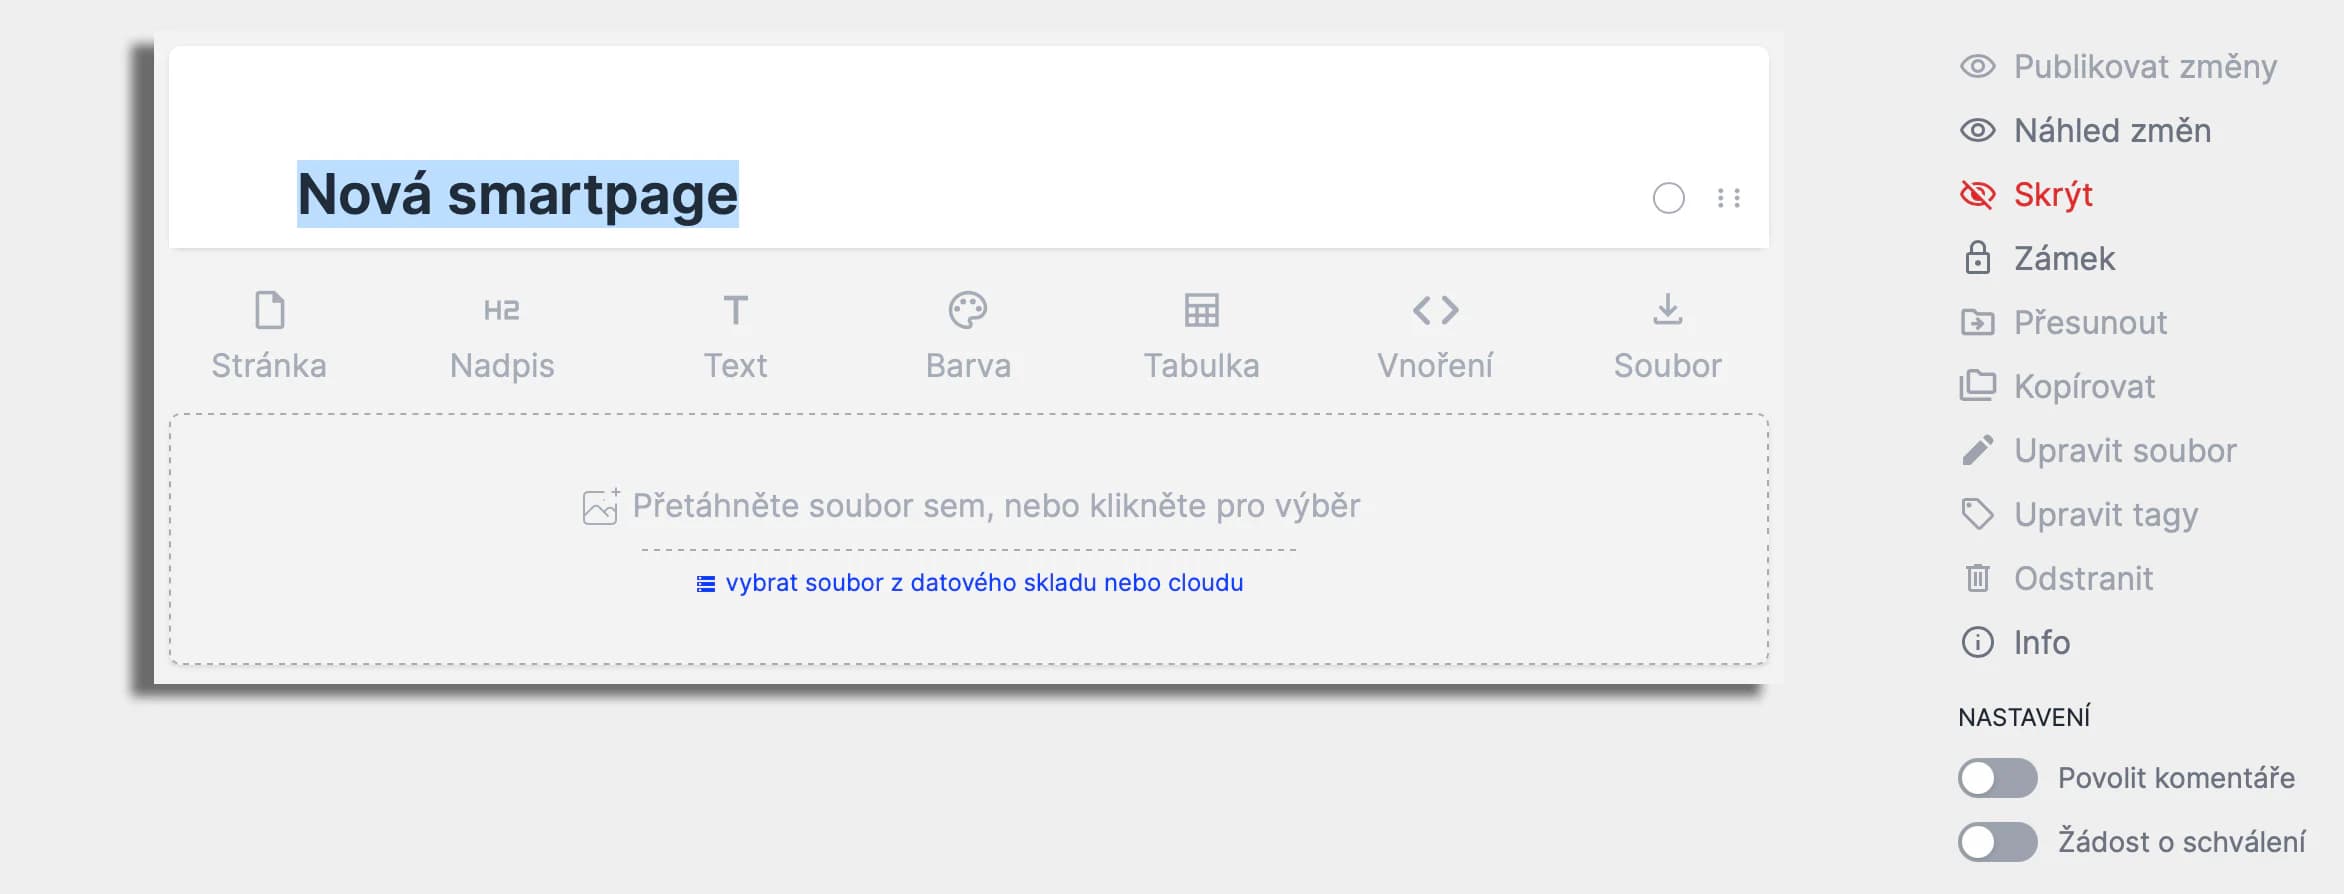Click the drag handle dots beside title
Viewport: 2344px width, 894px height.
coord(1729,198)
